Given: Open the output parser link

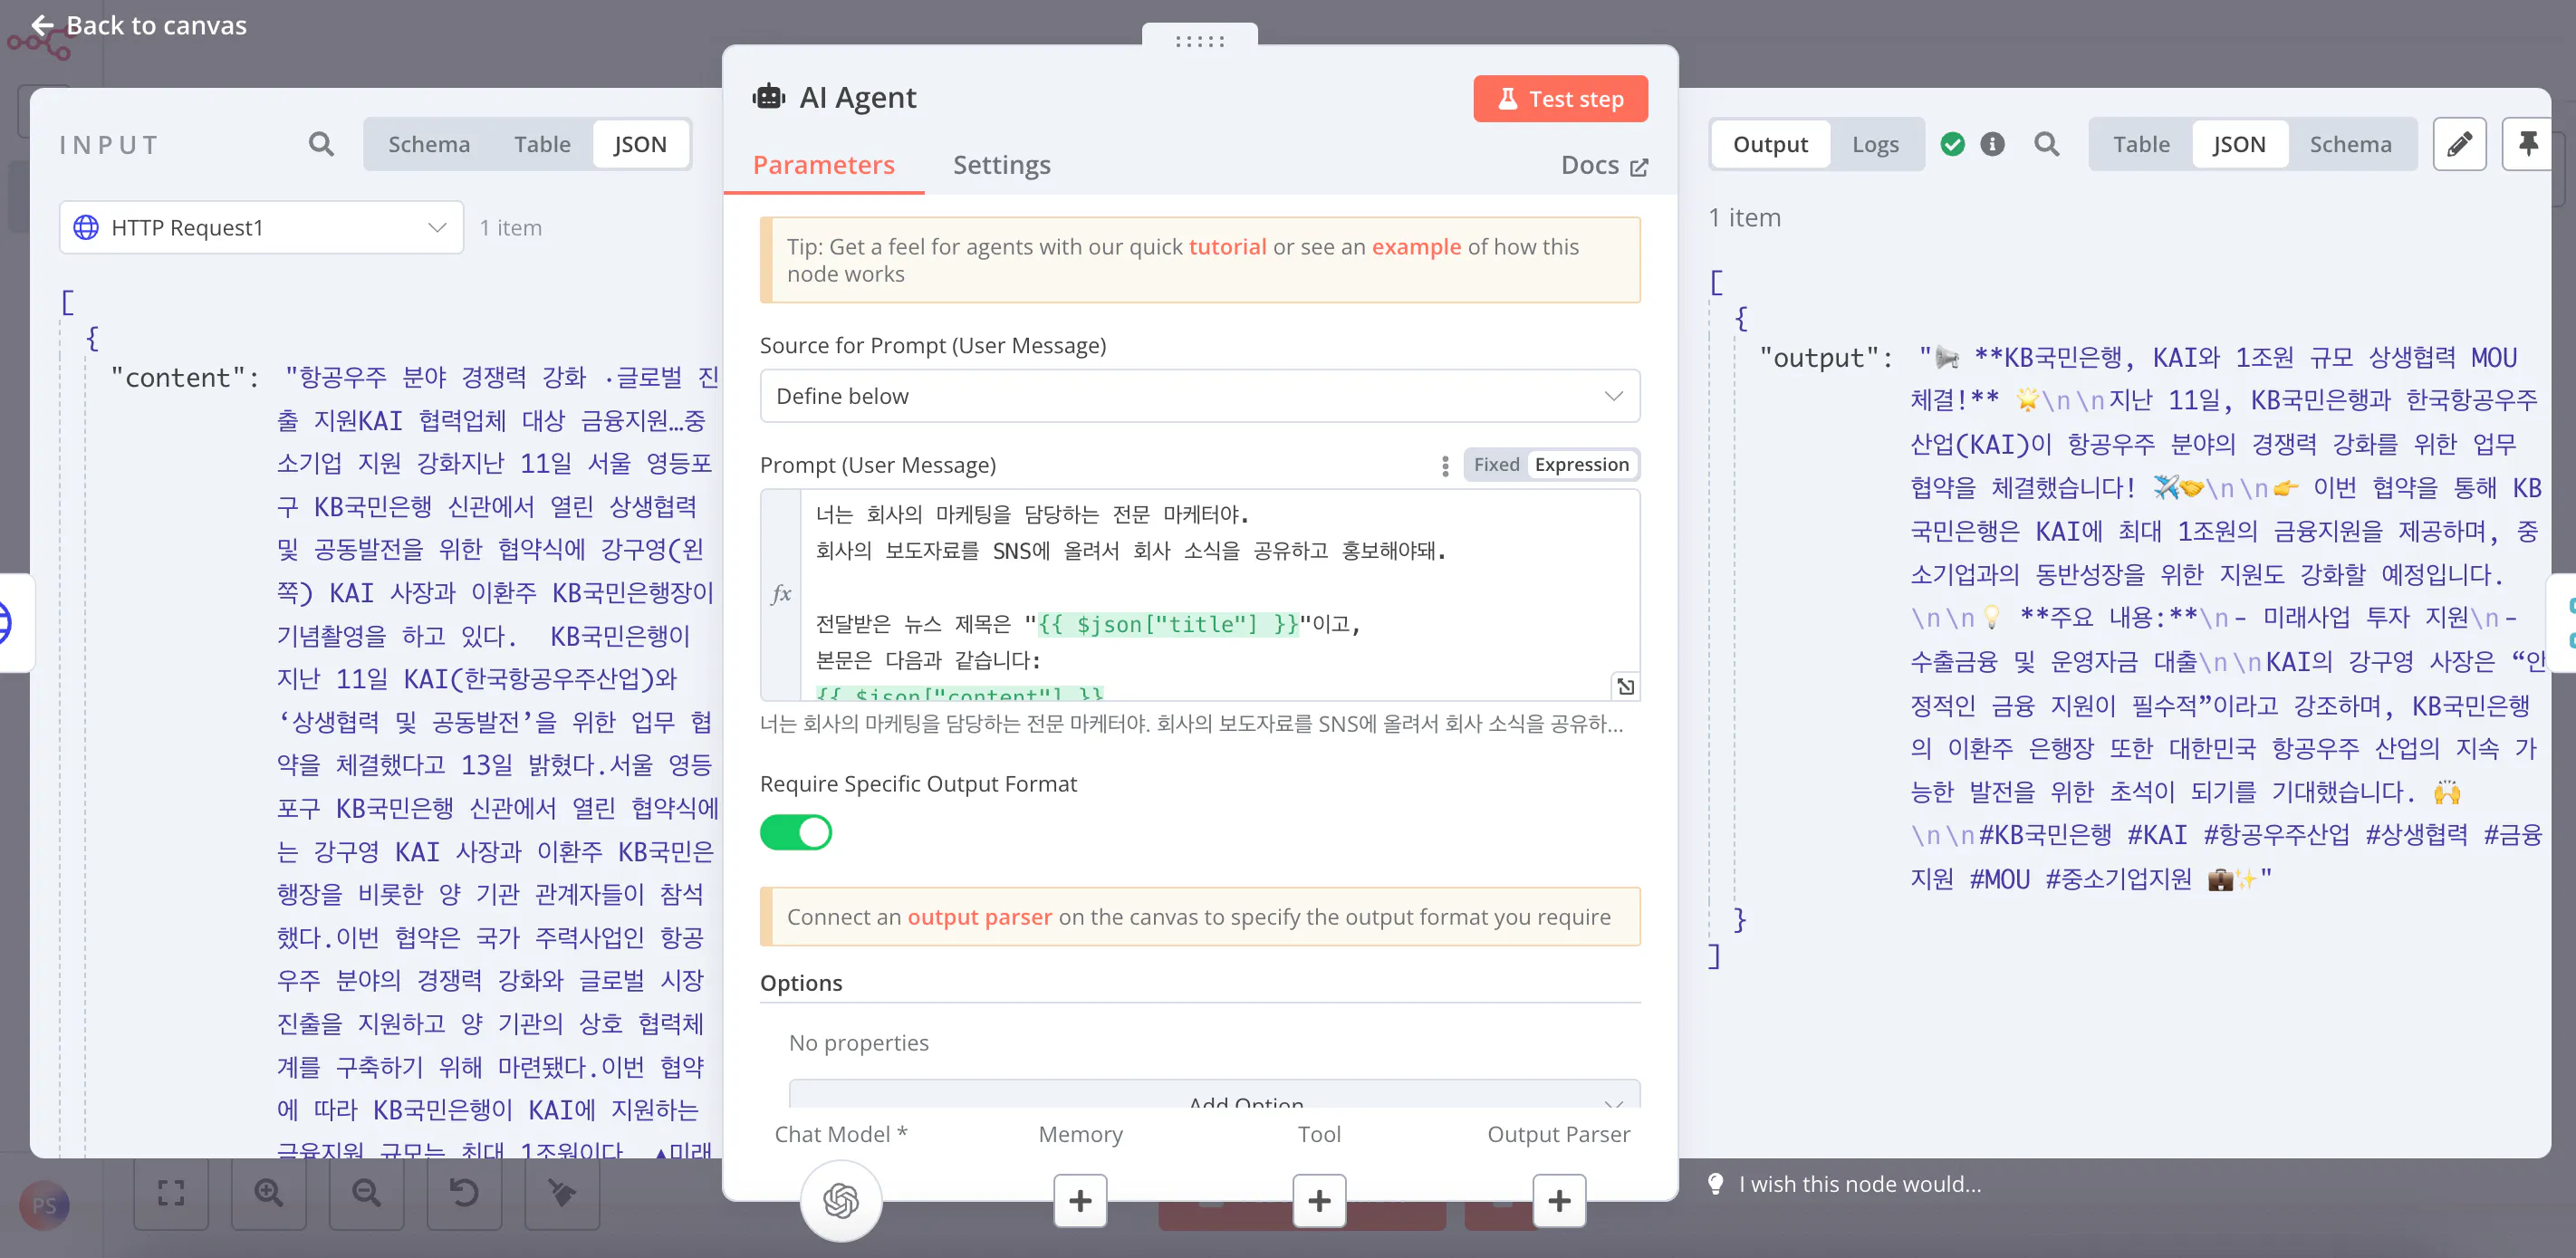Looking at the screenshot, I should (978, 916).
